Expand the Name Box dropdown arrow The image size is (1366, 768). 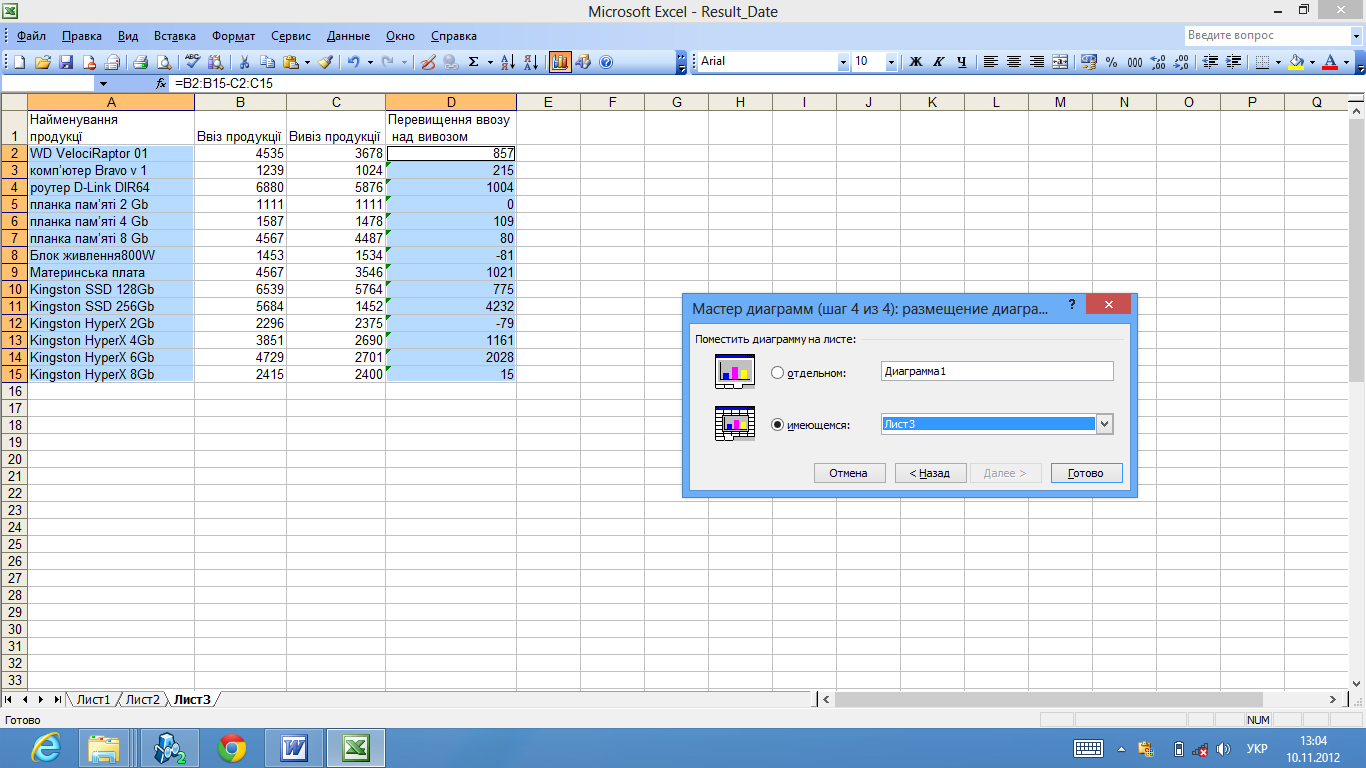(x=103, y=84)
